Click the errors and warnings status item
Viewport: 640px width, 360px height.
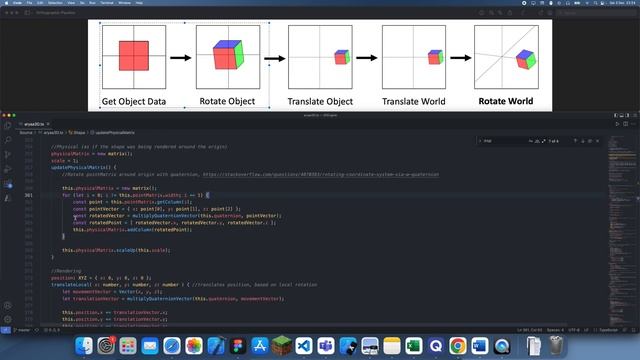click(x=51, y=330)
